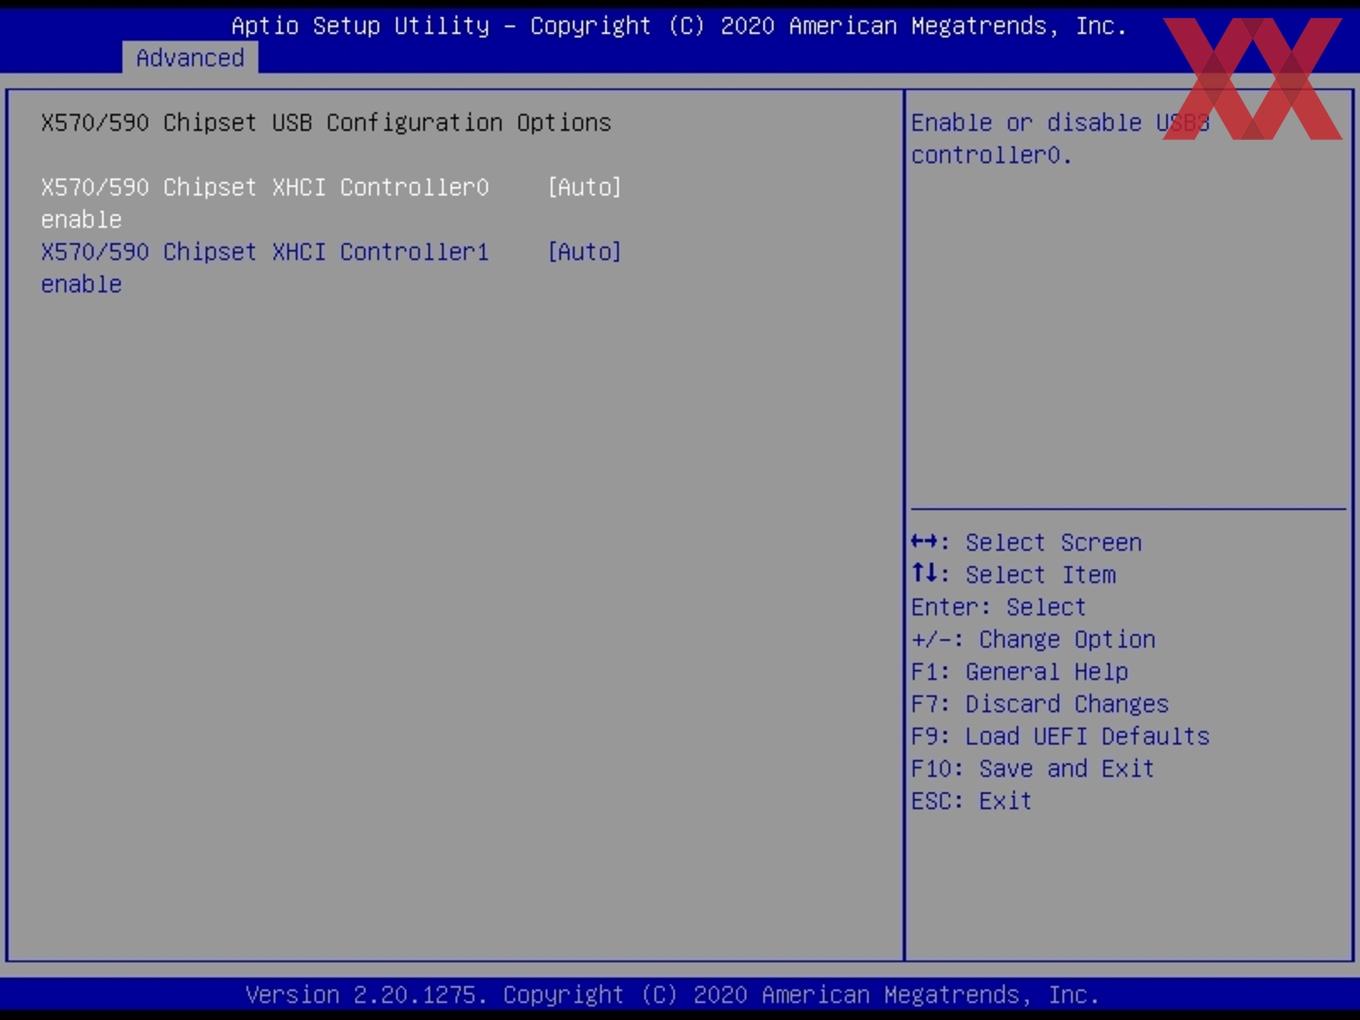Click the 'Select Item' key hint
This screenshot has width=1360, height=1020.
1013,575
